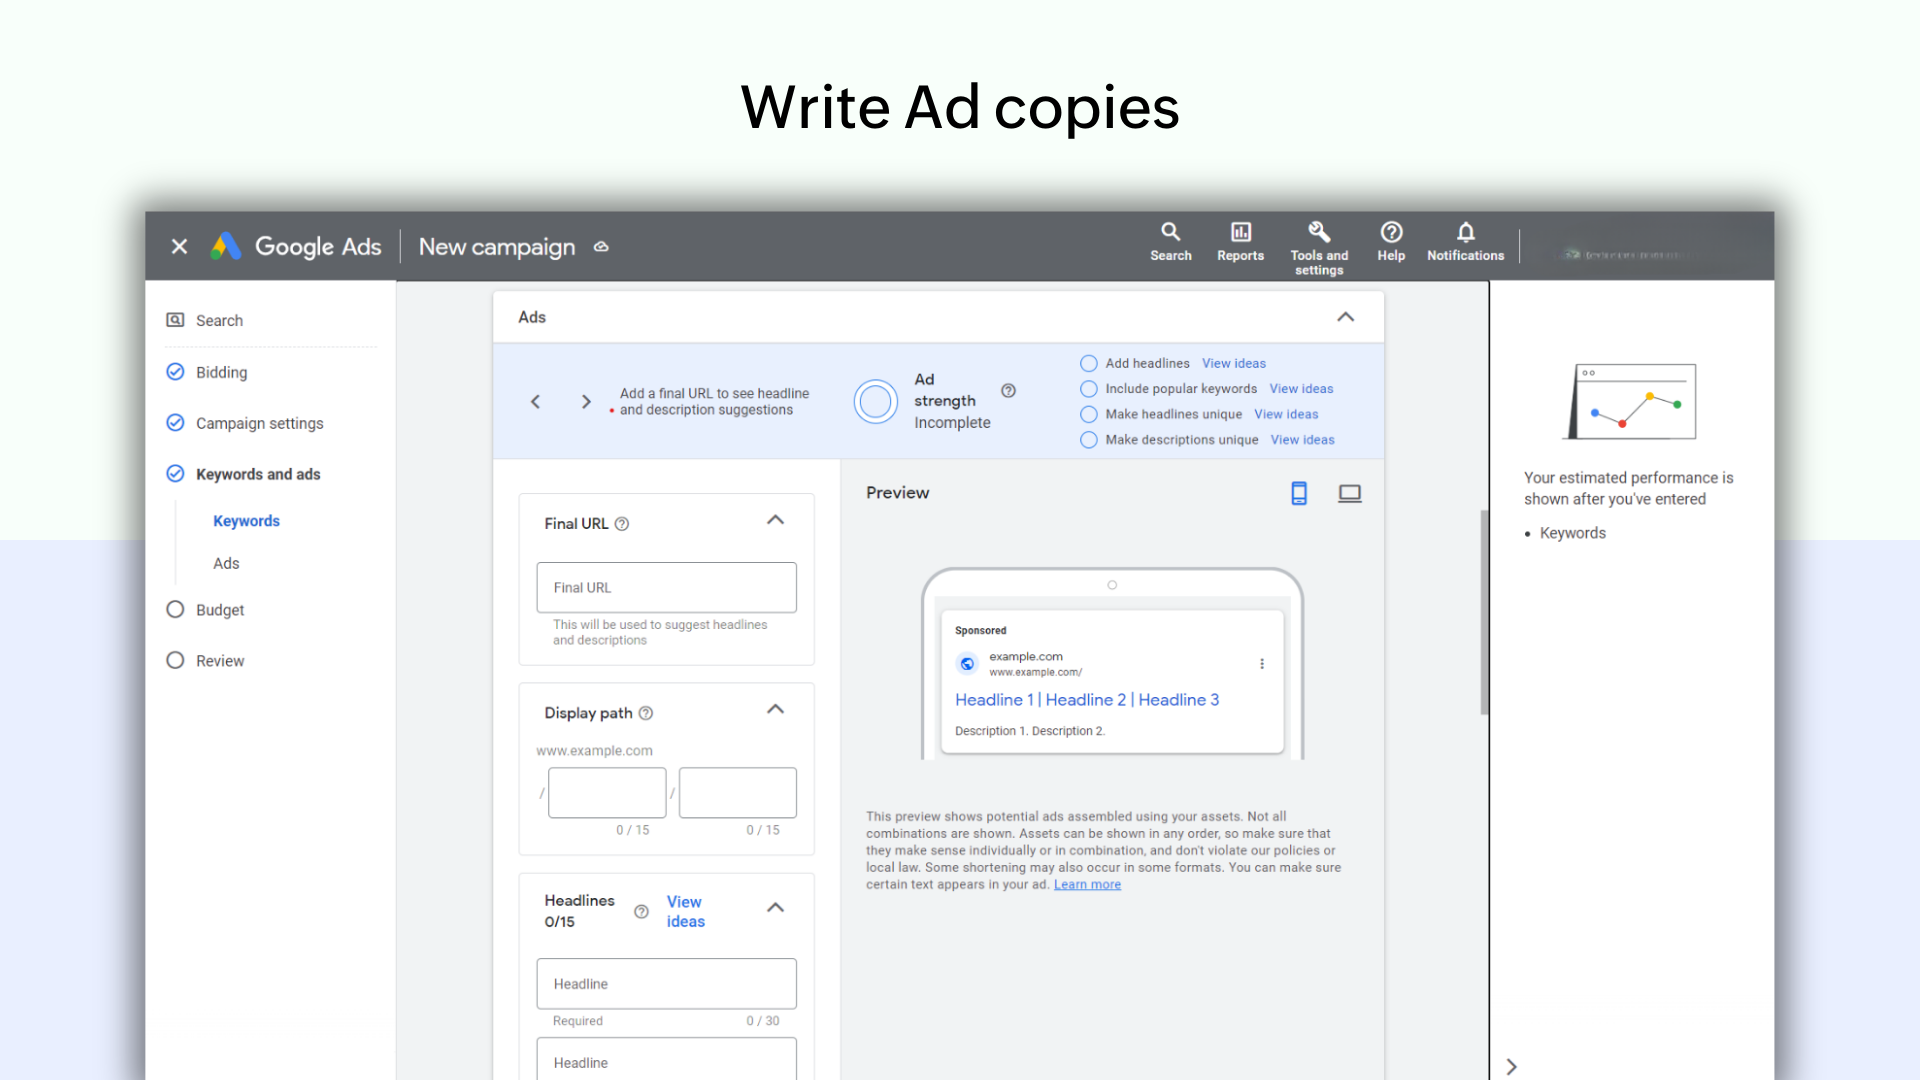
Task: Open View ideas for headlines
Action: click(685, 911)
